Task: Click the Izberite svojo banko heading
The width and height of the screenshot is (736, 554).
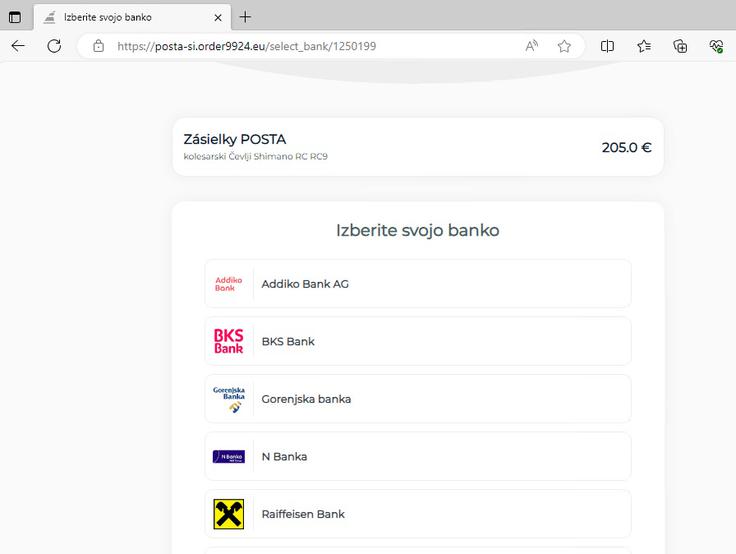Action: pyautogui.click(x=418, y=231)
